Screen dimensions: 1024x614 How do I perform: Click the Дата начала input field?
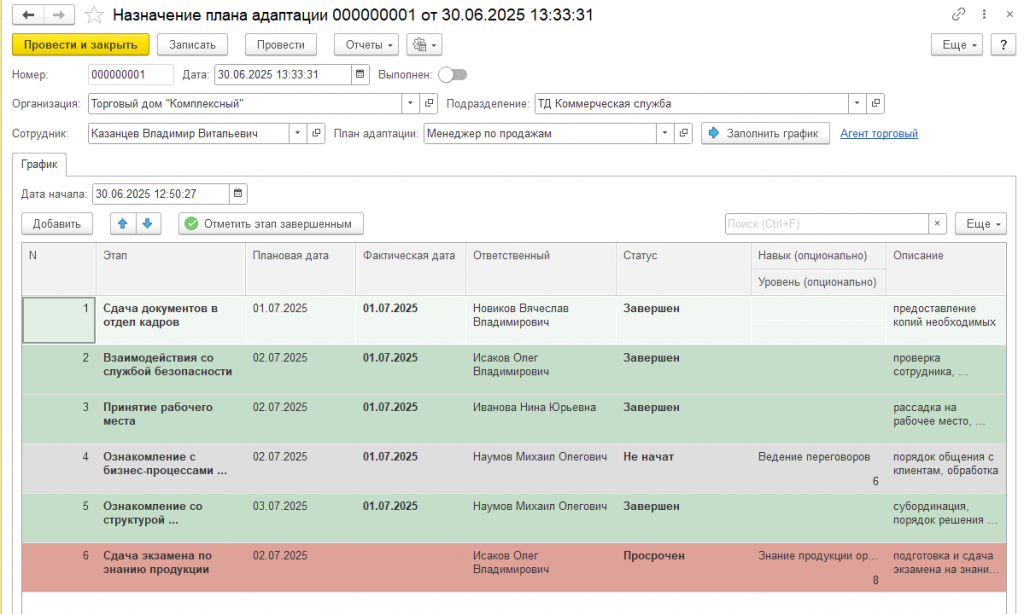[161, 194]
